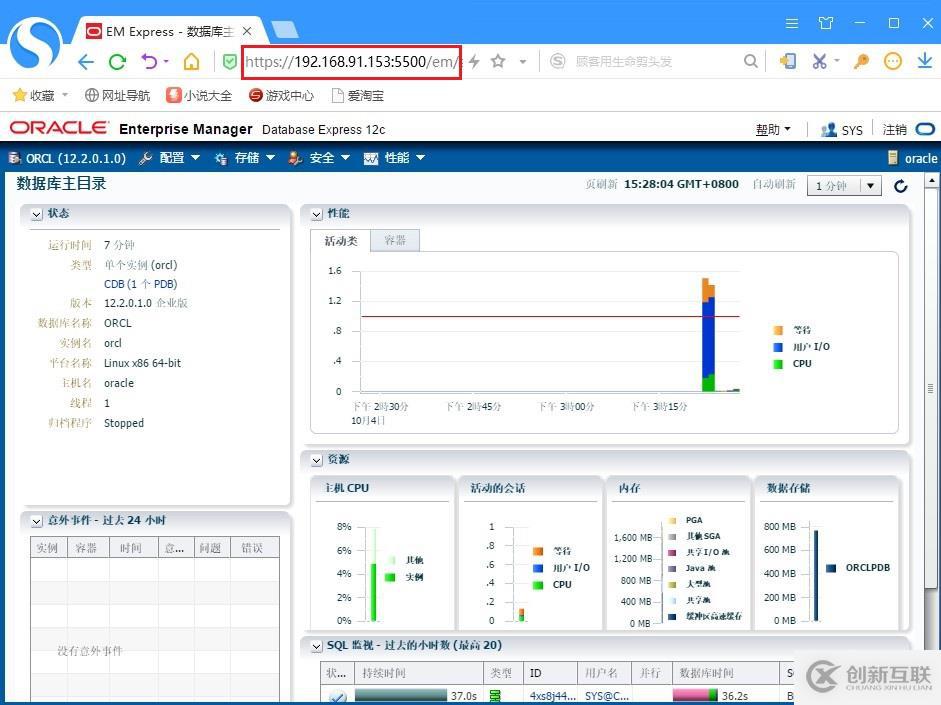Open the 存储 storage menu

[x=246, y=158]
